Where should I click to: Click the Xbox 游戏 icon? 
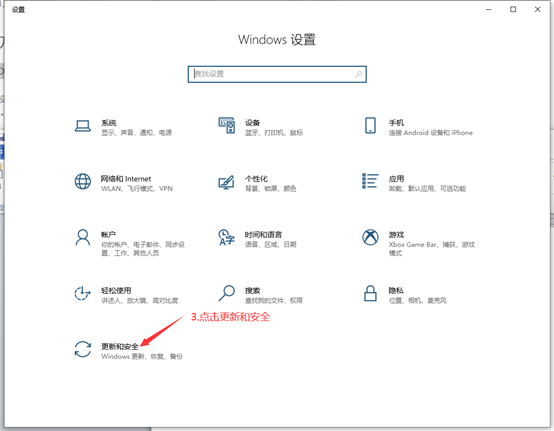coord(370,237)
